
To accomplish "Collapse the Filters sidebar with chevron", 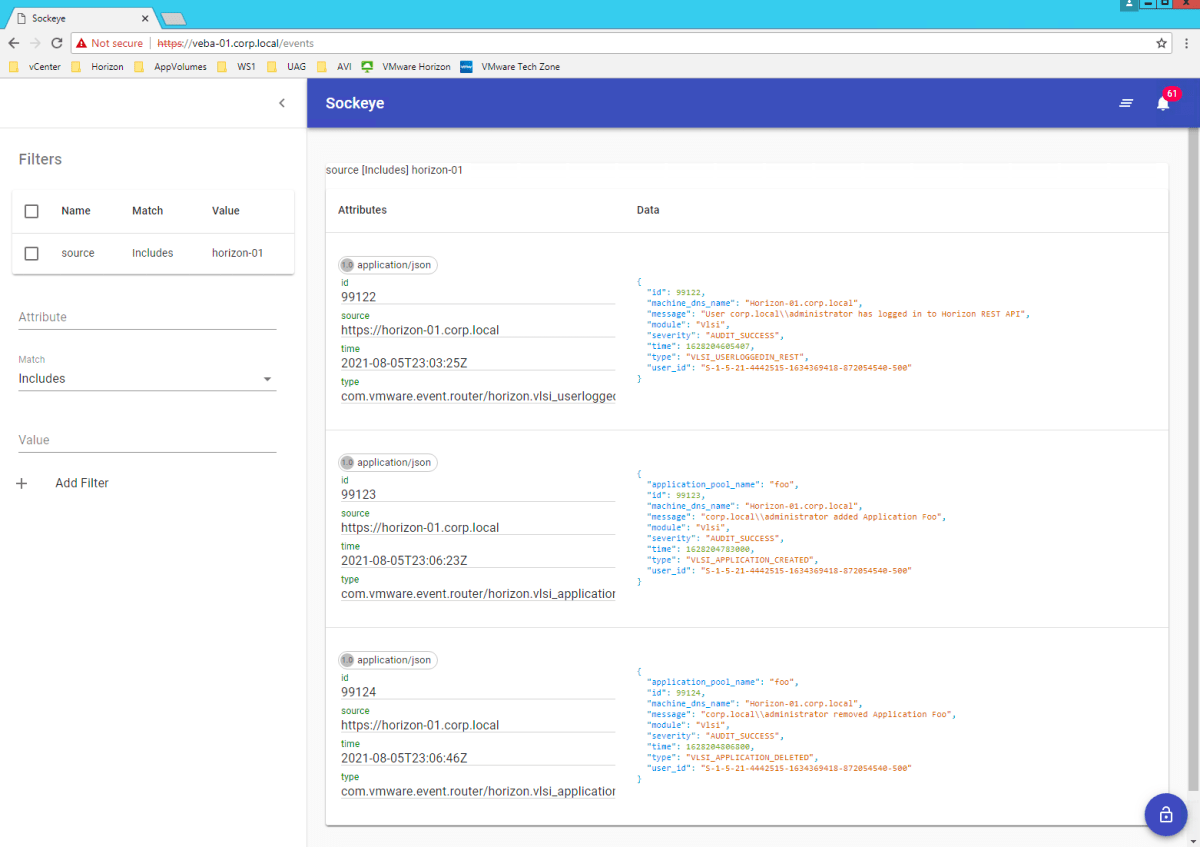I will coord(282,103).
